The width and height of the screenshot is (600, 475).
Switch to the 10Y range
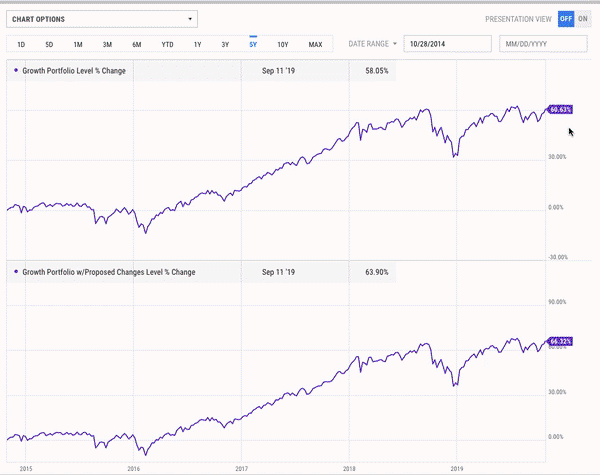(283, 44)
